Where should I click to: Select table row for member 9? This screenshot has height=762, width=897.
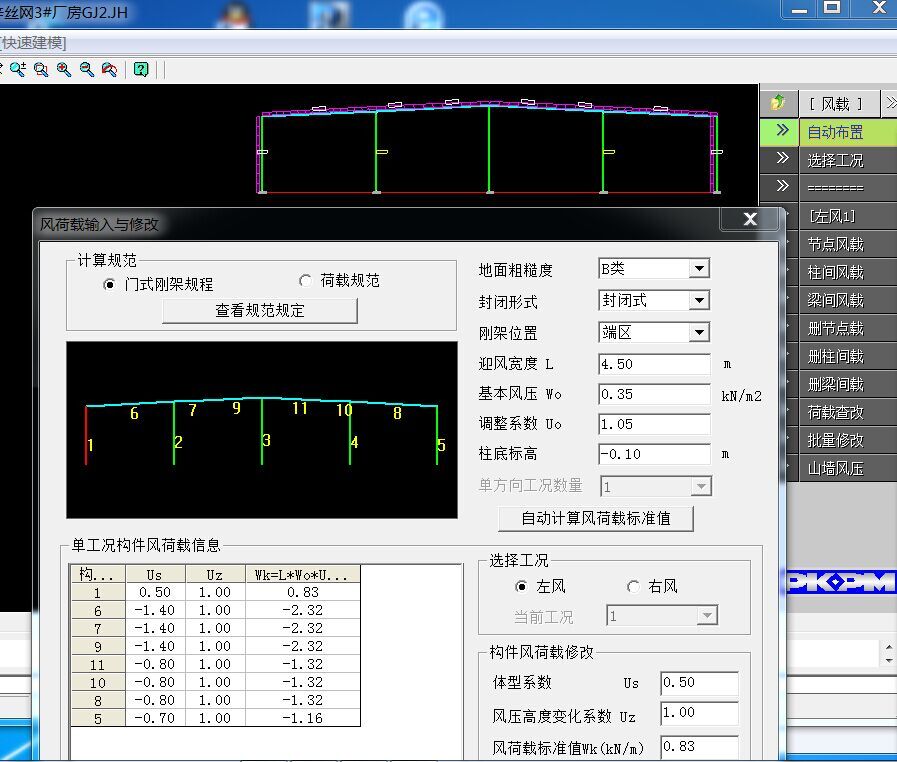216,646
